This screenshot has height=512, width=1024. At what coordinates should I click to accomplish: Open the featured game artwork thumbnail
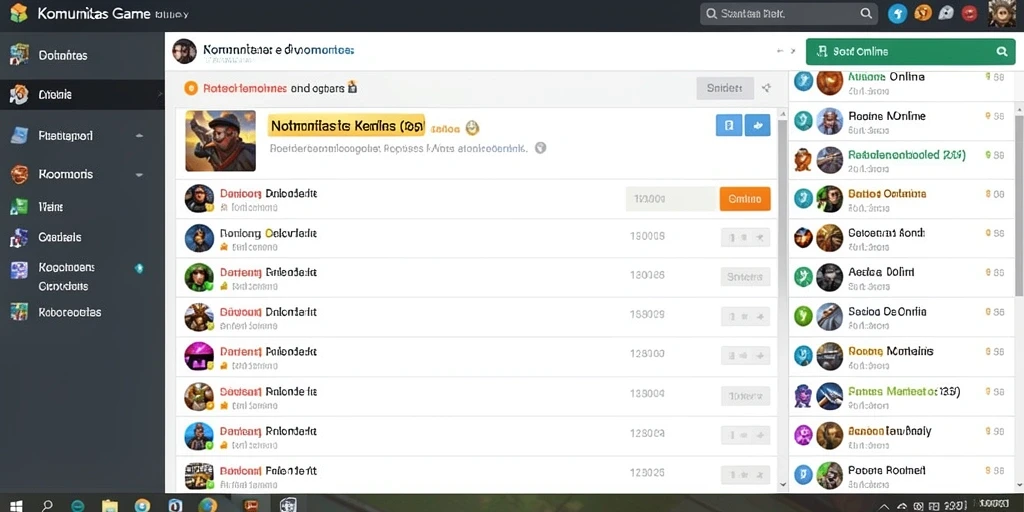tap(220, 140)
